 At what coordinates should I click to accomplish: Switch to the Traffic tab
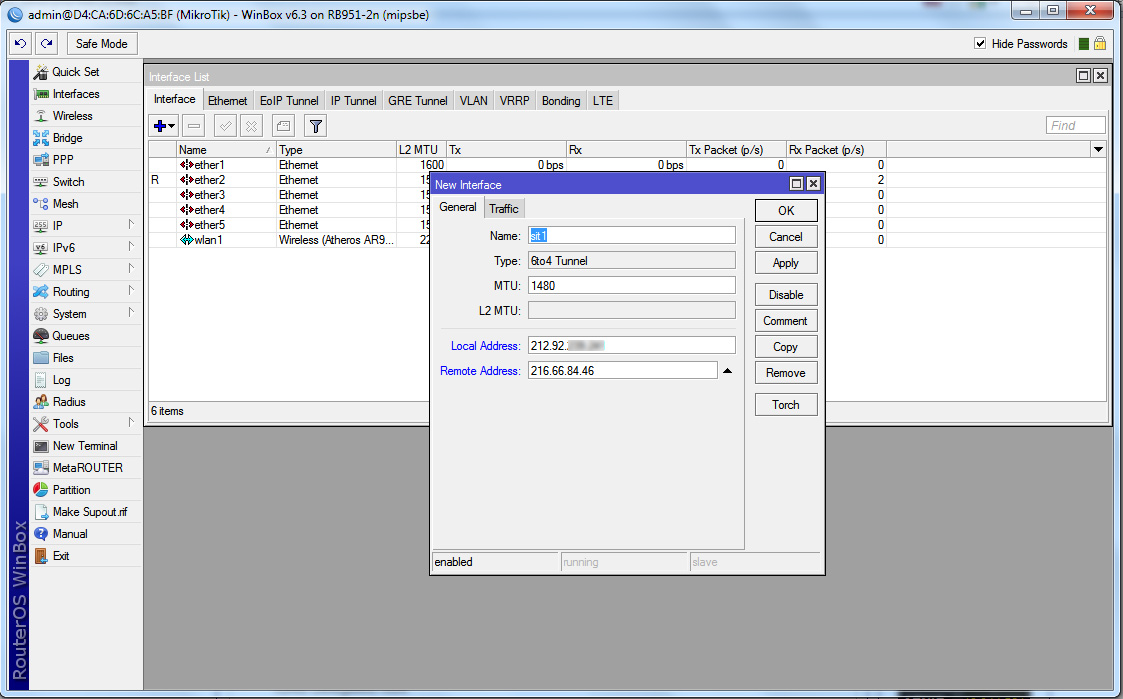pyautogui.click(x=503, y=208)
